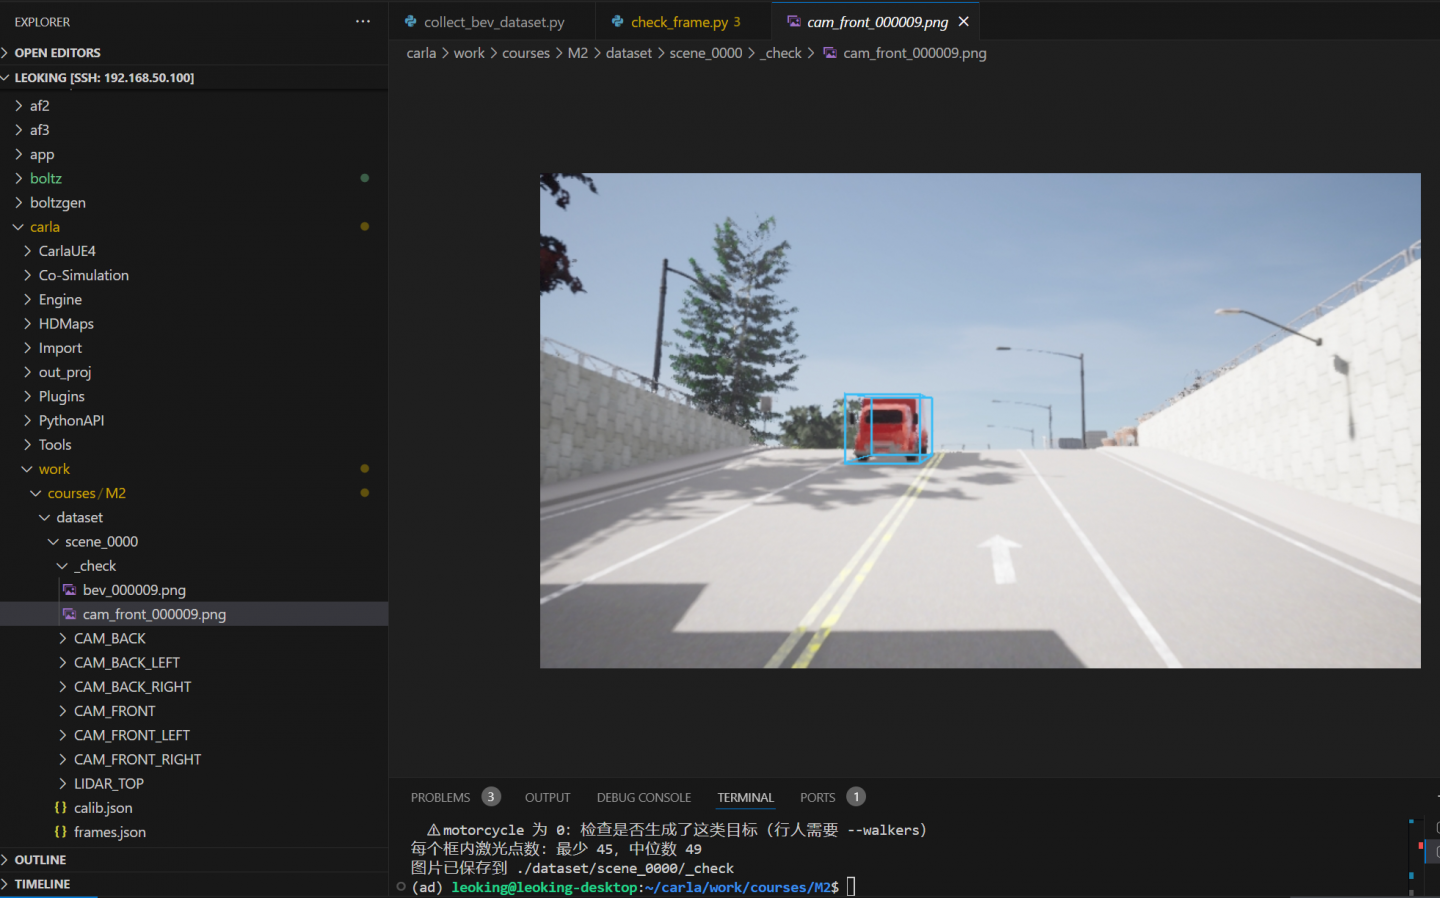Click the image icon on cam_front_000009.png tab

(794, 21)
